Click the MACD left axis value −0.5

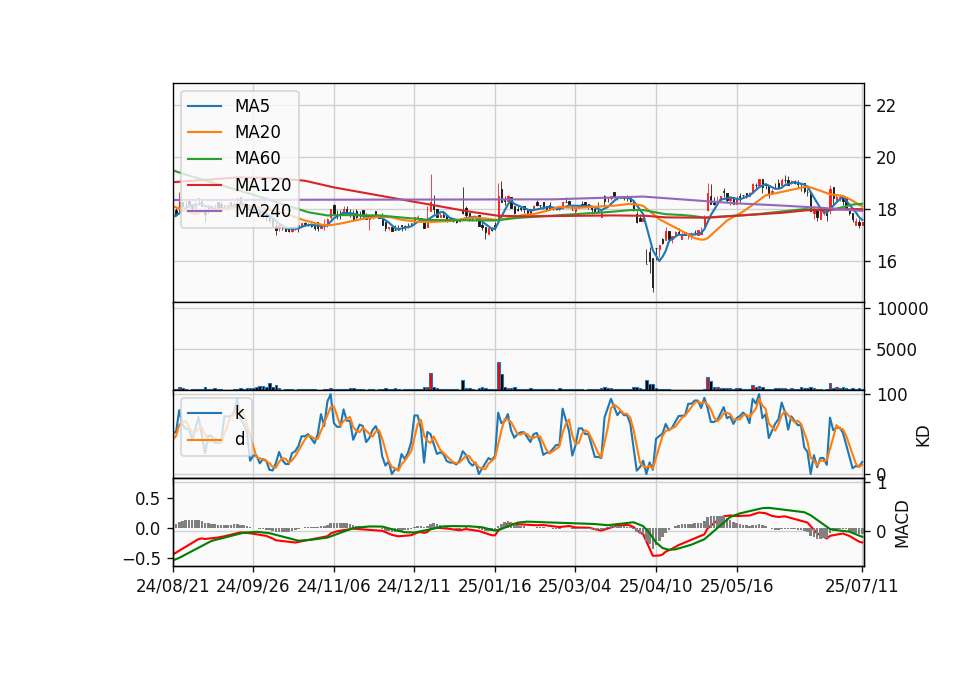coord(141,559)
